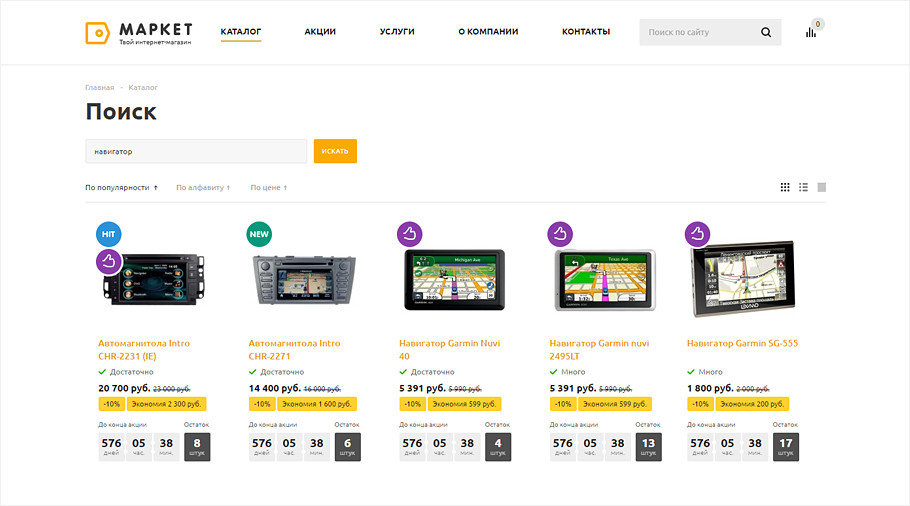This screenshot has height=506, width=910.
Task: Switch to grid tile view
Action: (x=785, y=187)
